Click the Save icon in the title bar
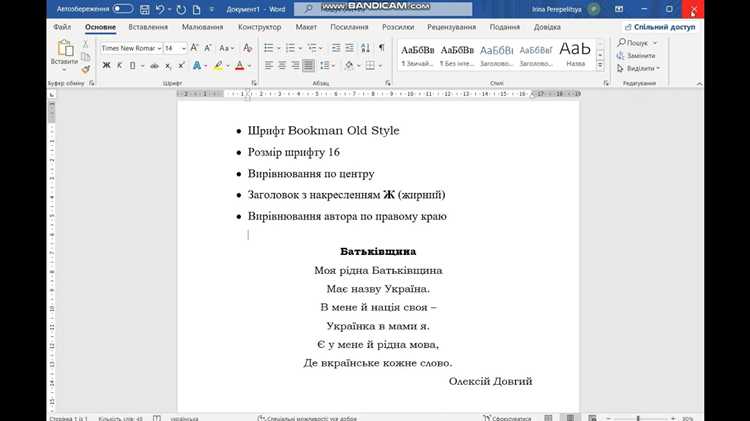Viewport: 750px width, 421px height. [144, 9]
